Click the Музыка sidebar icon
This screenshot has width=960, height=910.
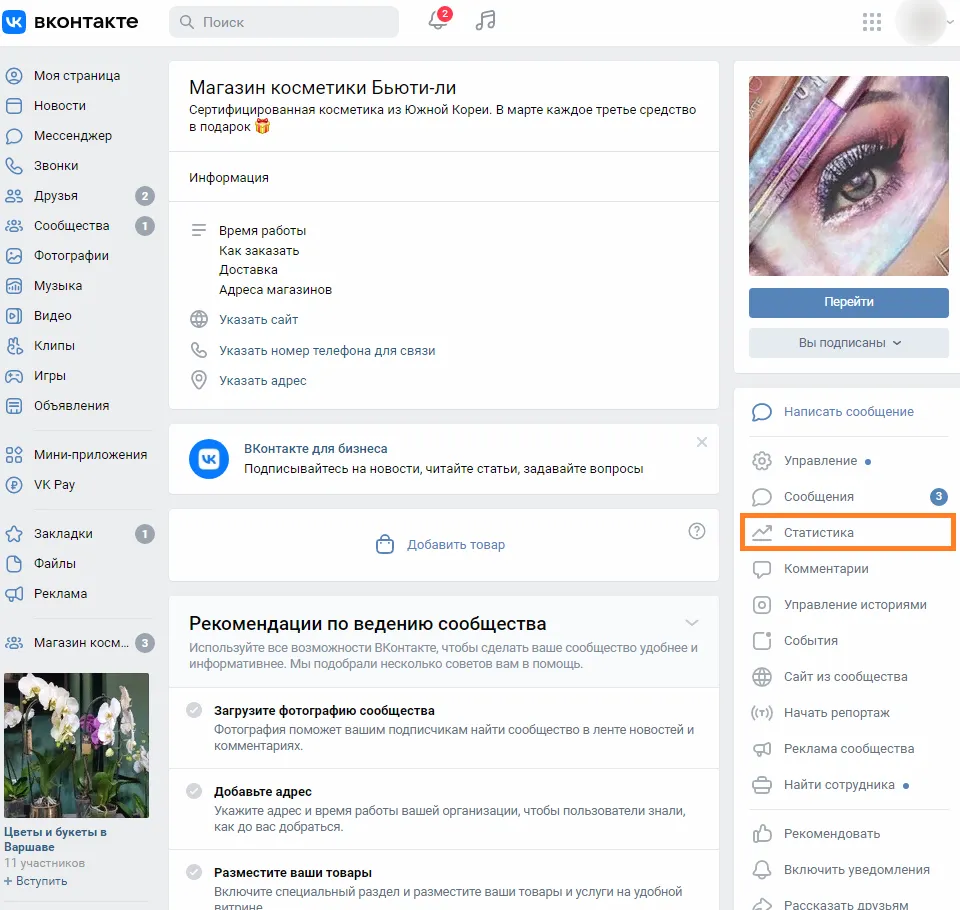pyautogui.click(x=14, y=286)
